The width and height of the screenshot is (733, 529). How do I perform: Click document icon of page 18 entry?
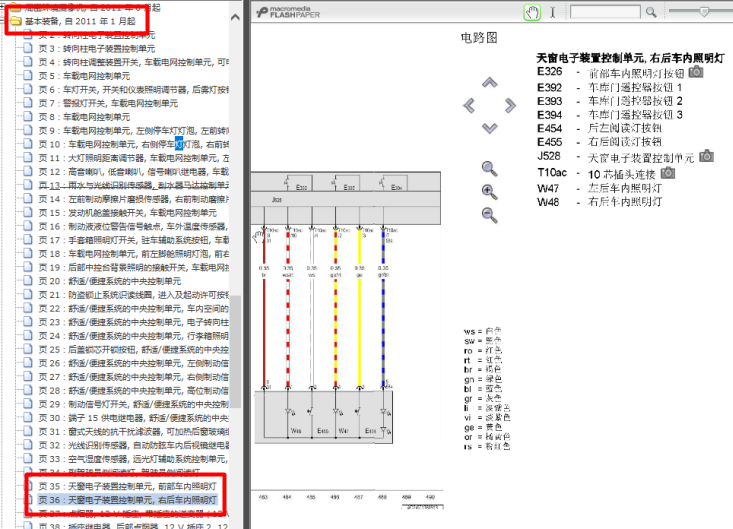pos(28,253)
